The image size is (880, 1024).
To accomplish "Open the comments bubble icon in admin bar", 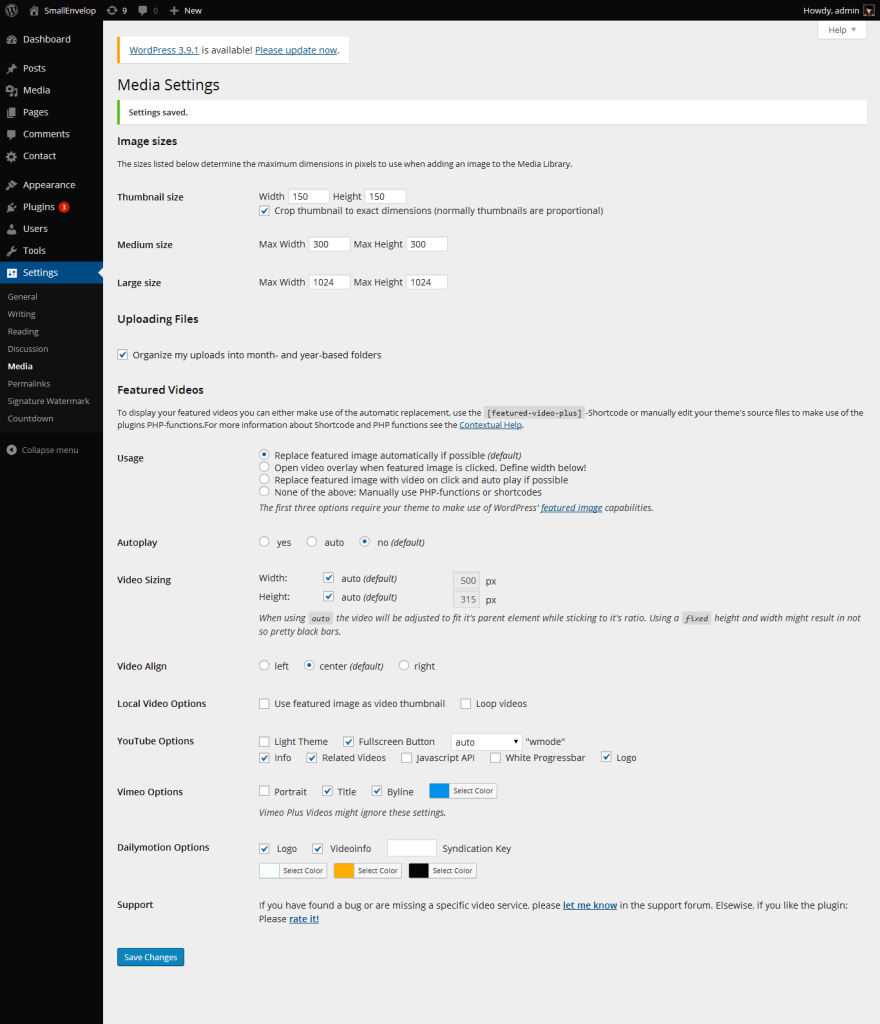I will 143,10.
